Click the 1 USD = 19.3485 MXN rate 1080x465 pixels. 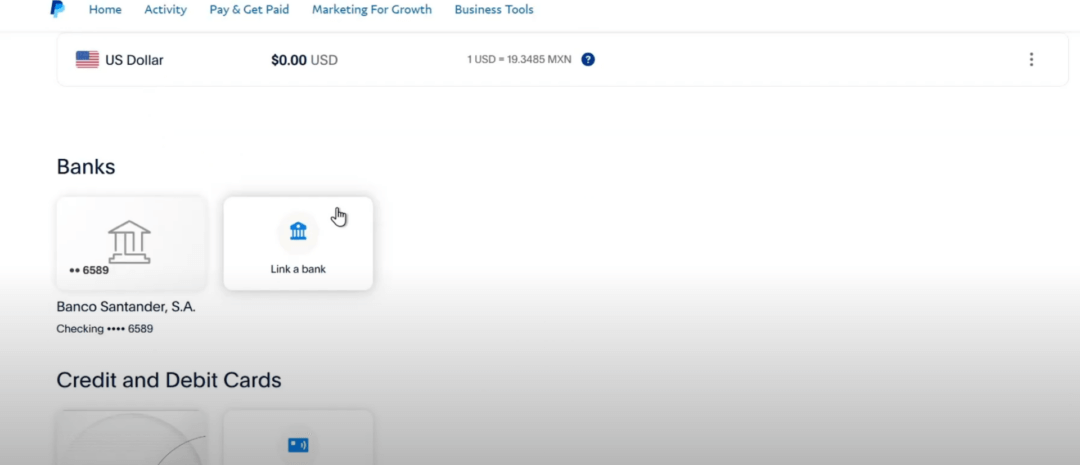519,59
